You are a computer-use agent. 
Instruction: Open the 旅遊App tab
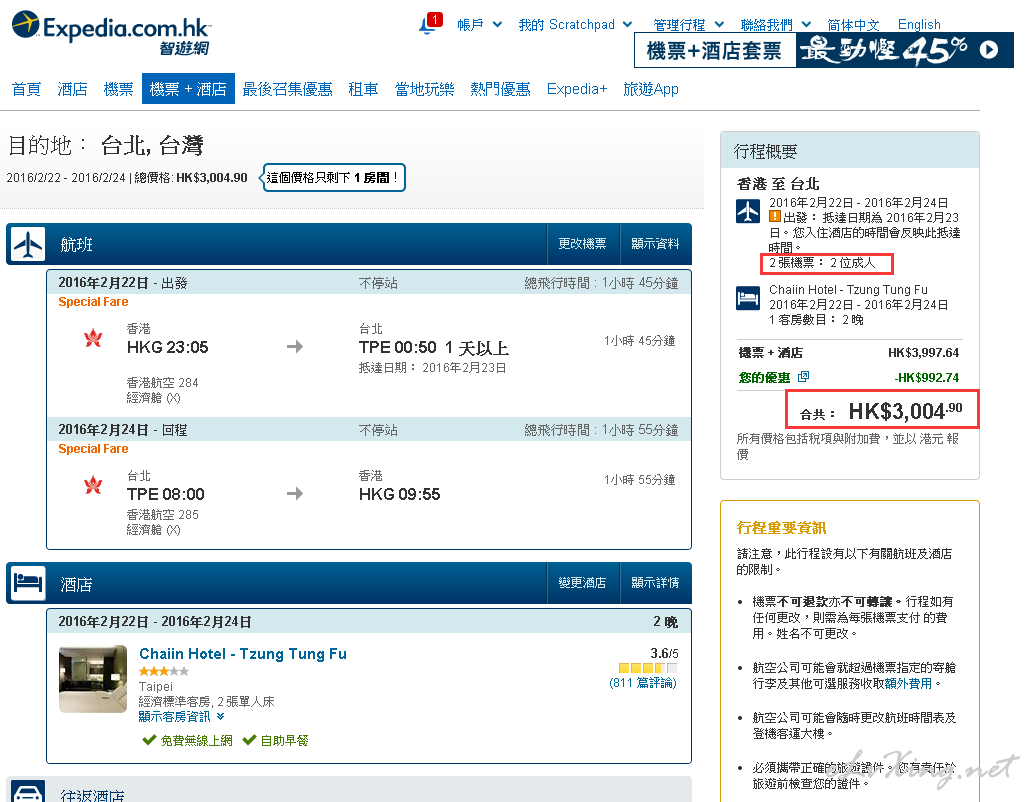pyautogui.click(x=650, y=89)
